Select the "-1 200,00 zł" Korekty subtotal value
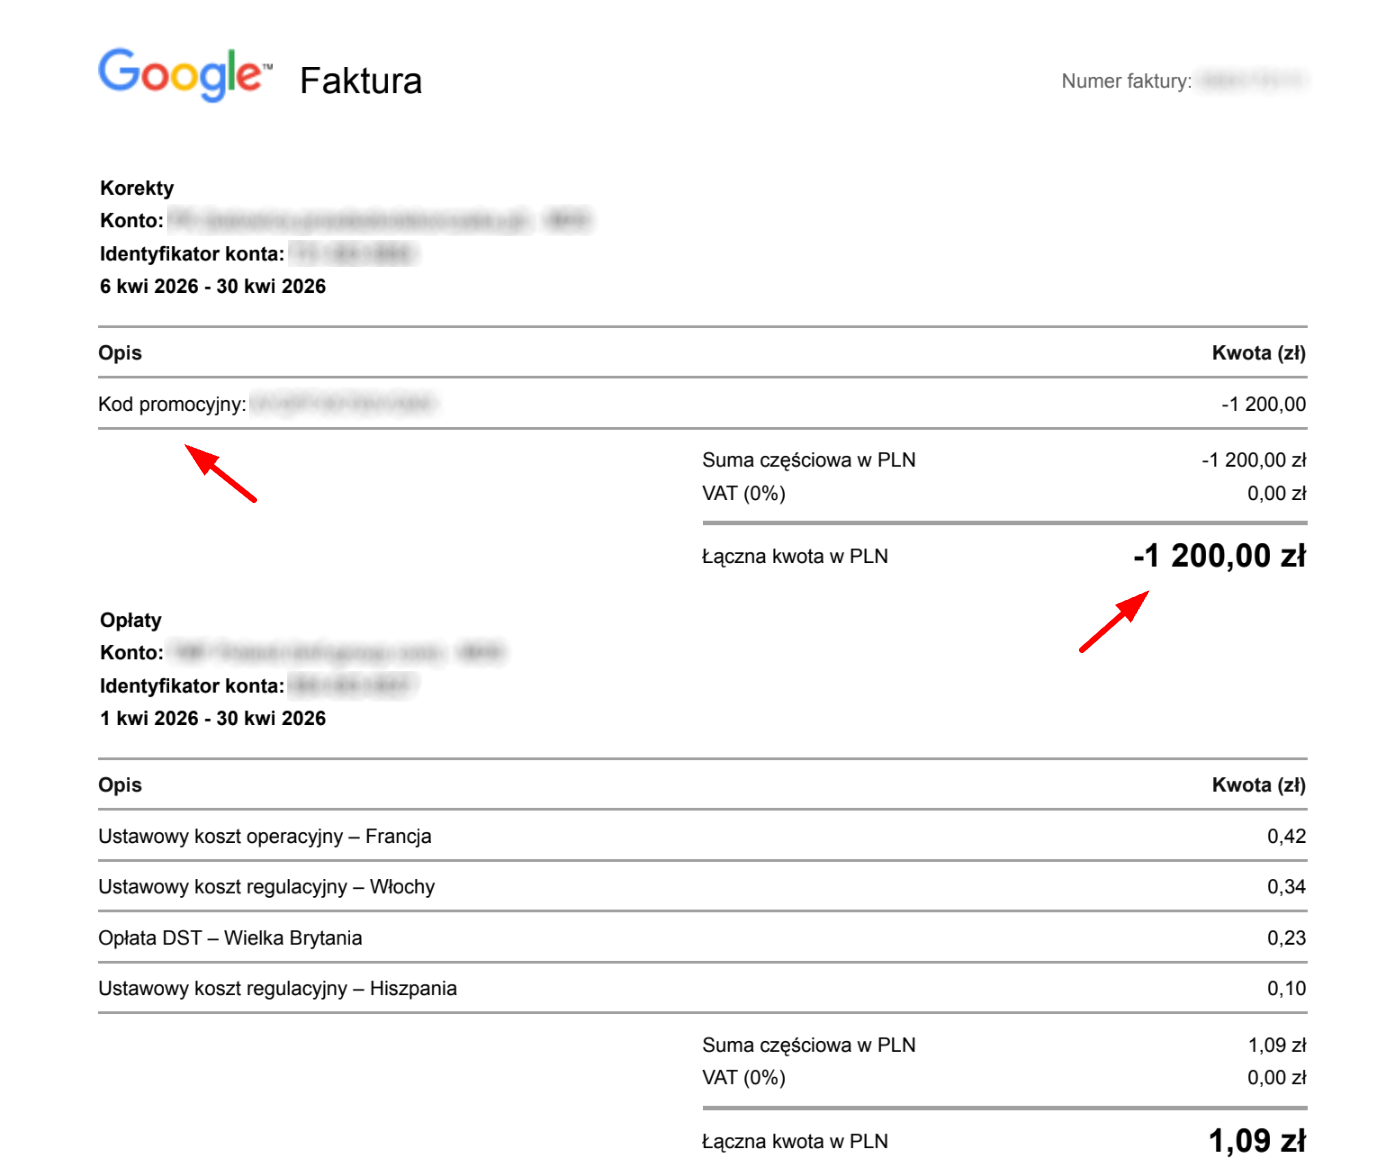The image size is (1398, 1174). click(1254, 460)
